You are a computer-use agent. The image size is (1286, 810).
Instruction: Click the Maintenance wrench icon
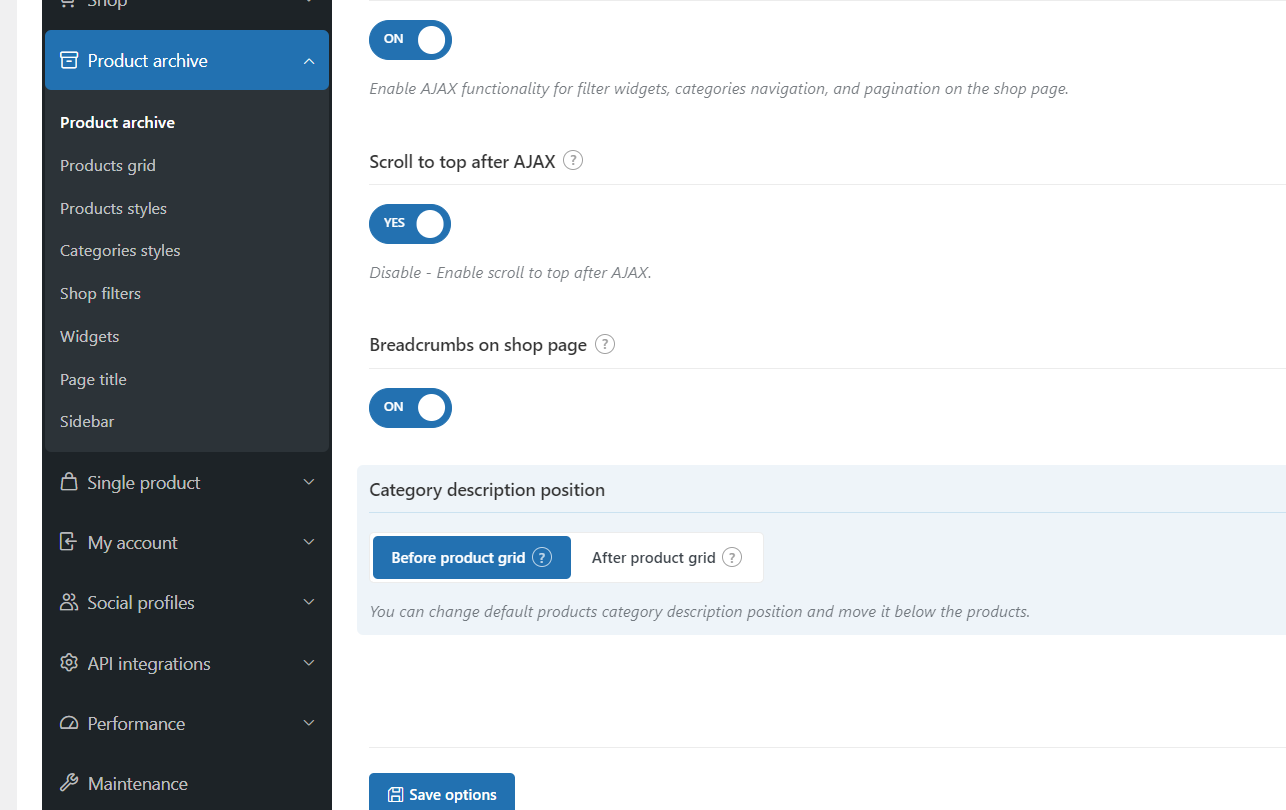tap(69, 783)
